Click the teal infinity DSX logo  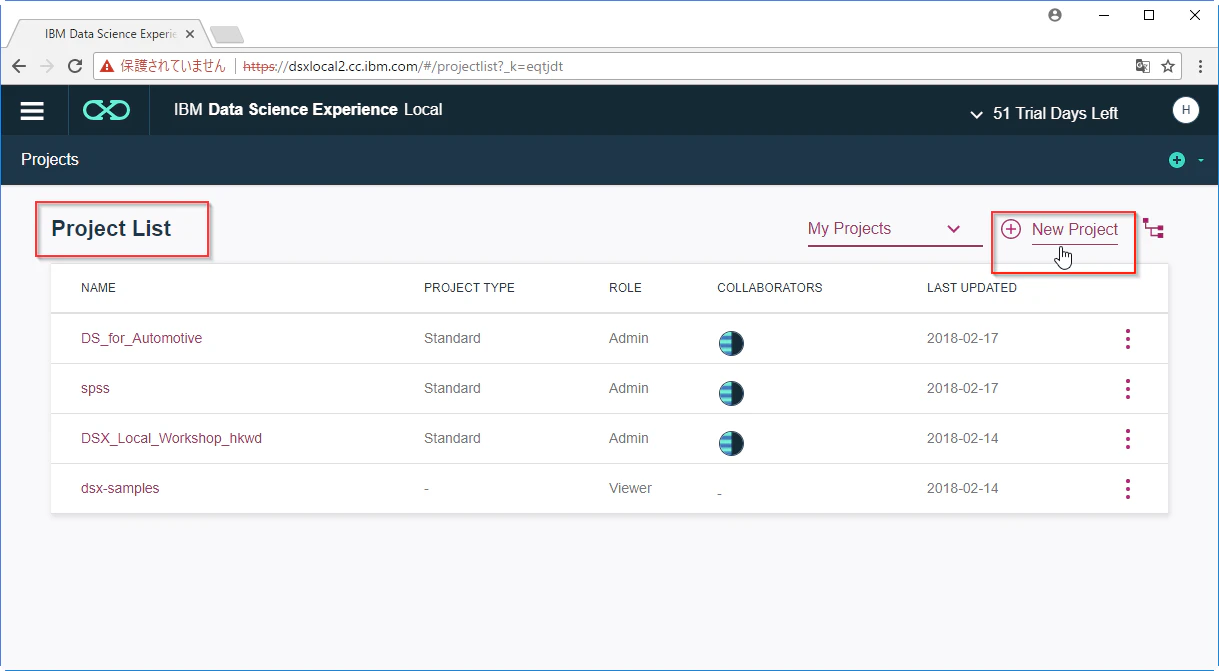pos(106,111)
